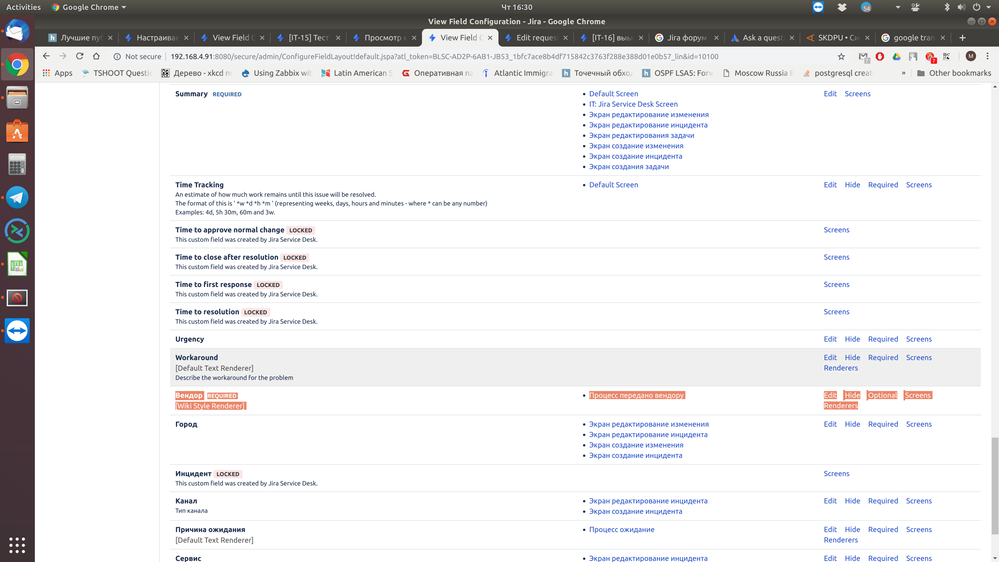This screenshot has width=999, height=562.
Task: Expand the Google Chrome app menu
Action: [89, 7]
